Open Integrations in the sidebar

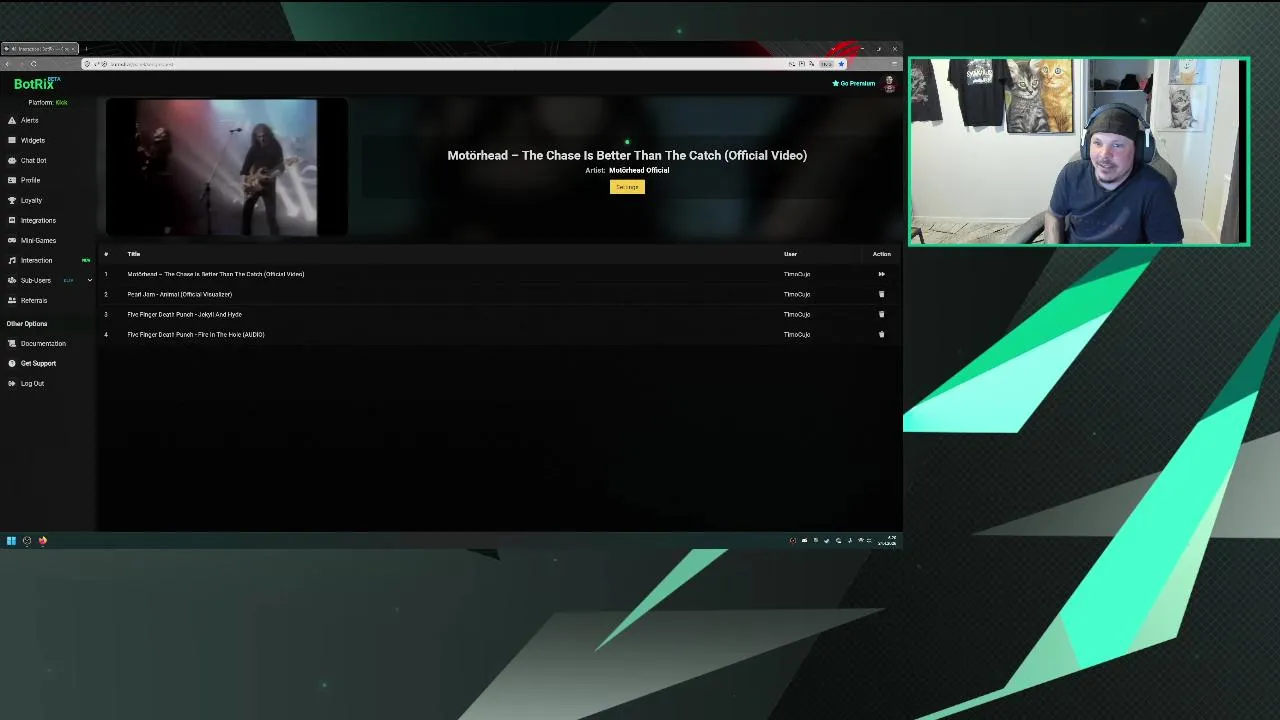pyautogui.click(x=38, y=220)
